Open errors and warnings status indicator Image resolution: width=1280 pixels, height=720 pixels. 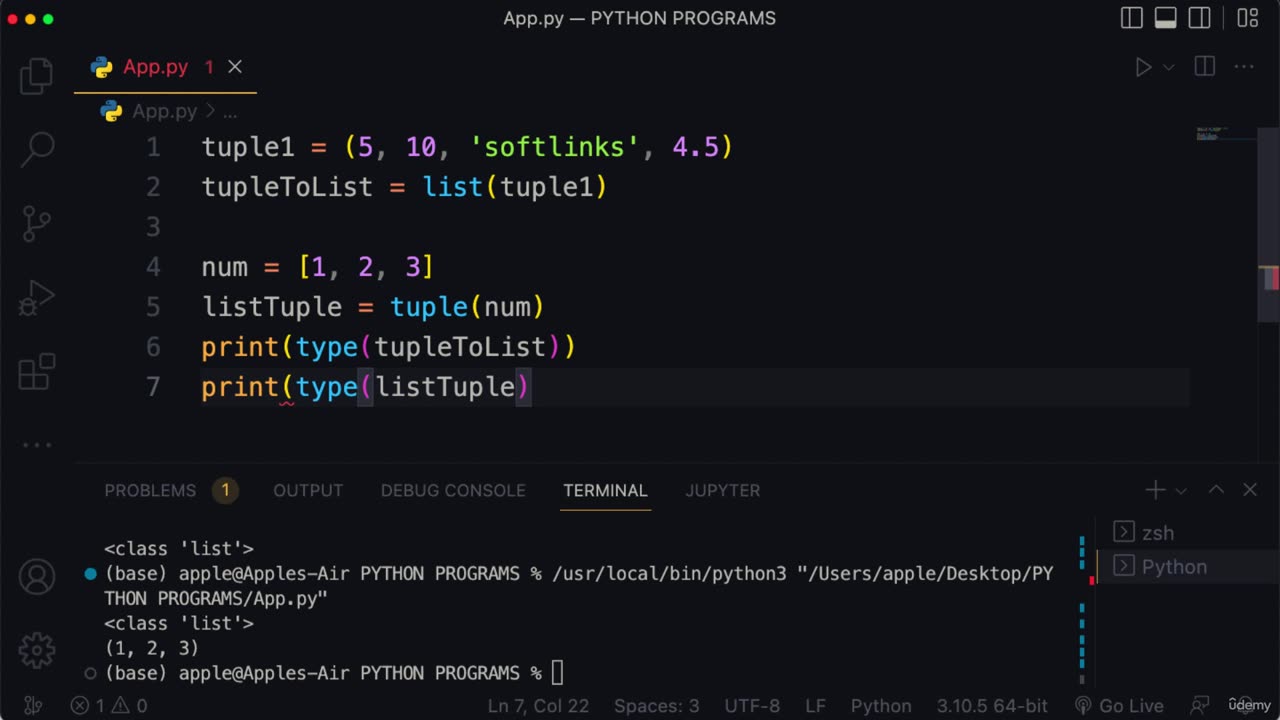108,706
